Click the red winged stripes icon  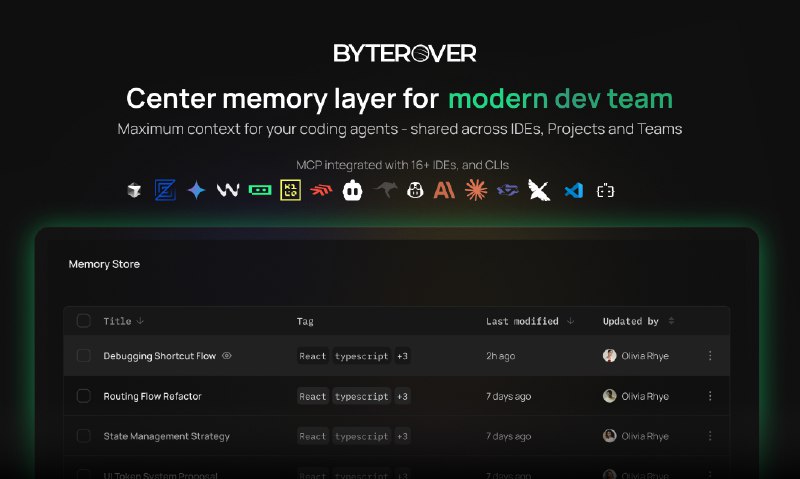click(x=321, y=191)
